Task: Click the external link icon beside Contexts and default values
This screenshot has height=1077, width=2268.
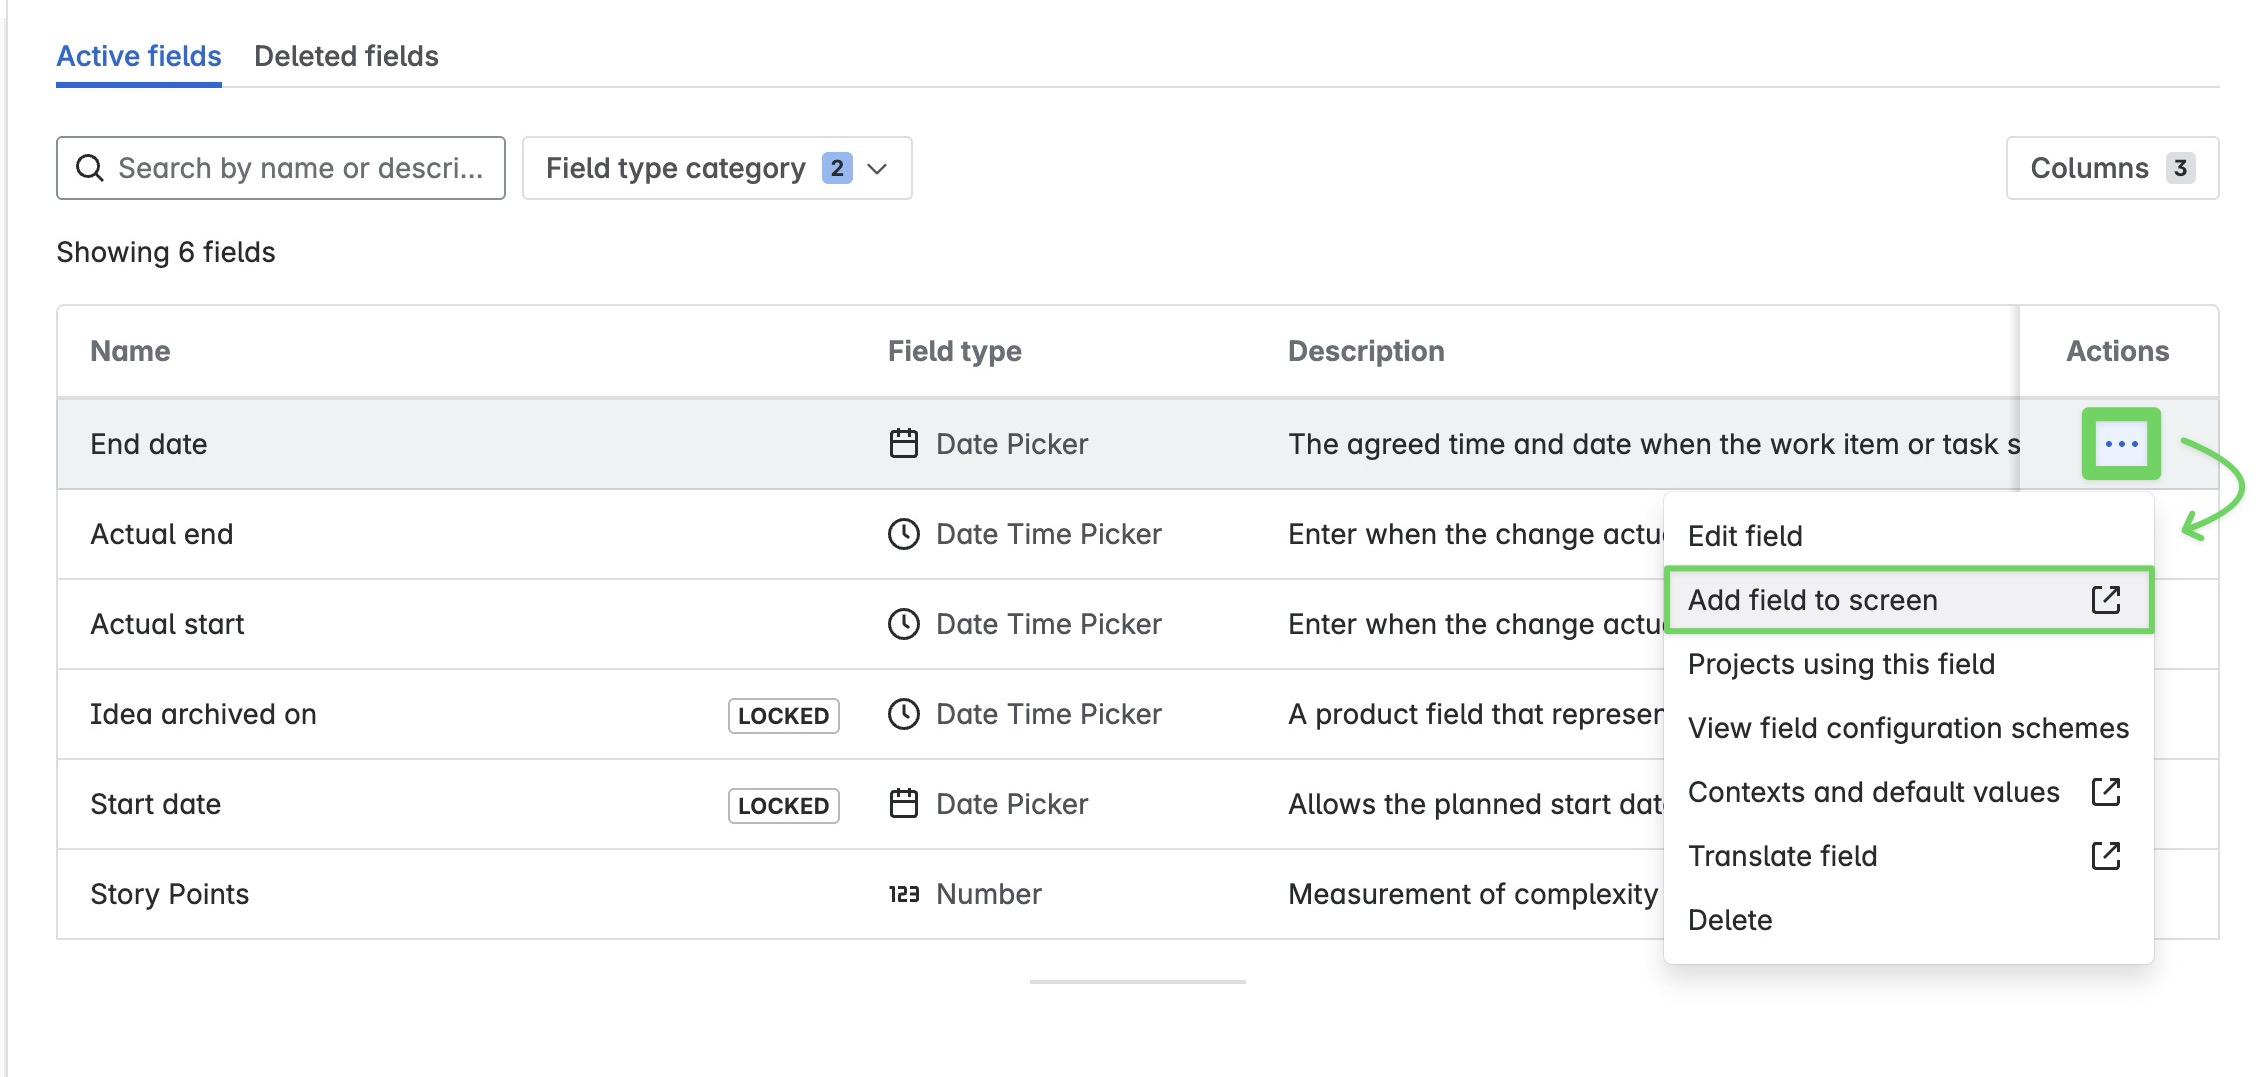Action: click(x=2106, y=792)
